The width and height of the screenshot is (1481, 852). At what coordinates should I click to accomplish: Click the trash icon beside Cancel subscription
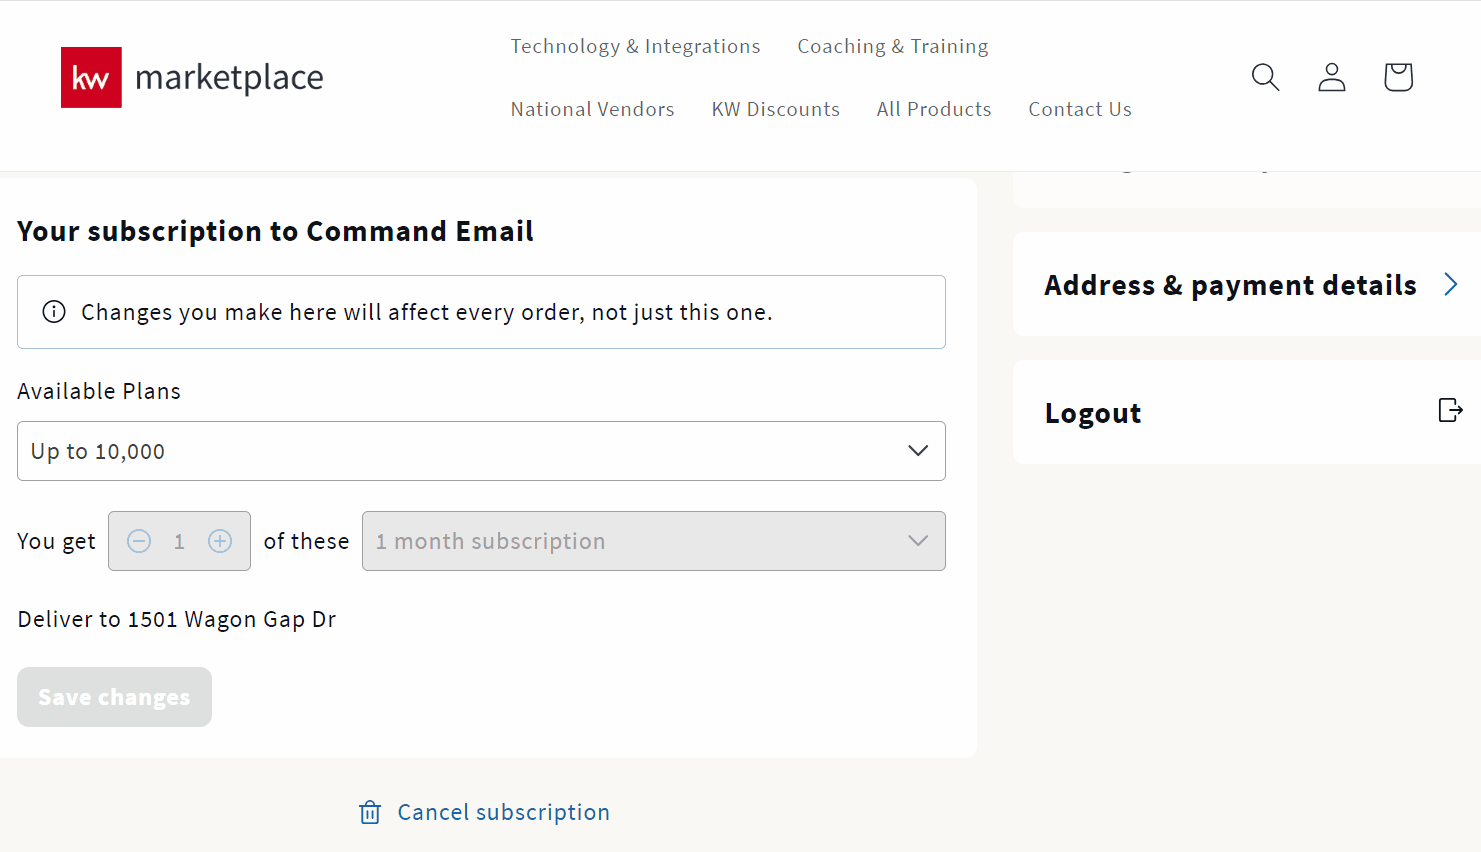click(x=370, y=812)
